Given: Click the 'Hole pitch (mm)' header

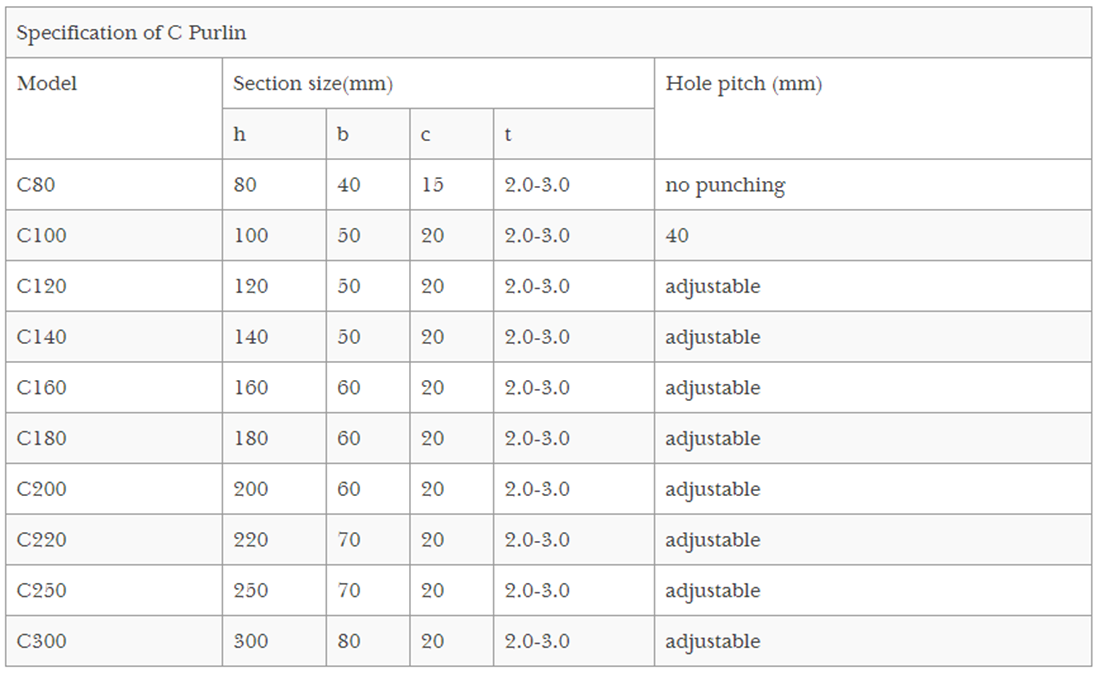Looking at the screenshot, I should [x=743, y=84].
